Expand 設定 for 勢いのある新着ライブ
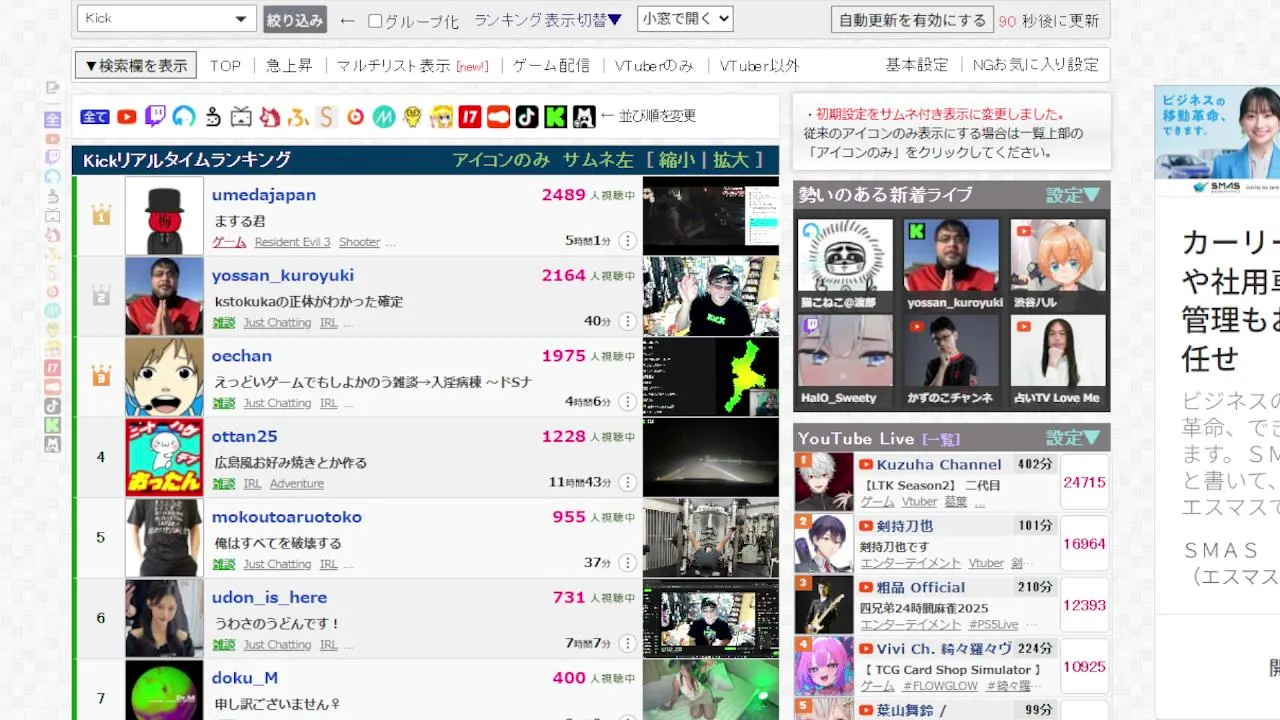This screenshot has width=1280, height=720. pos(1073,195)
